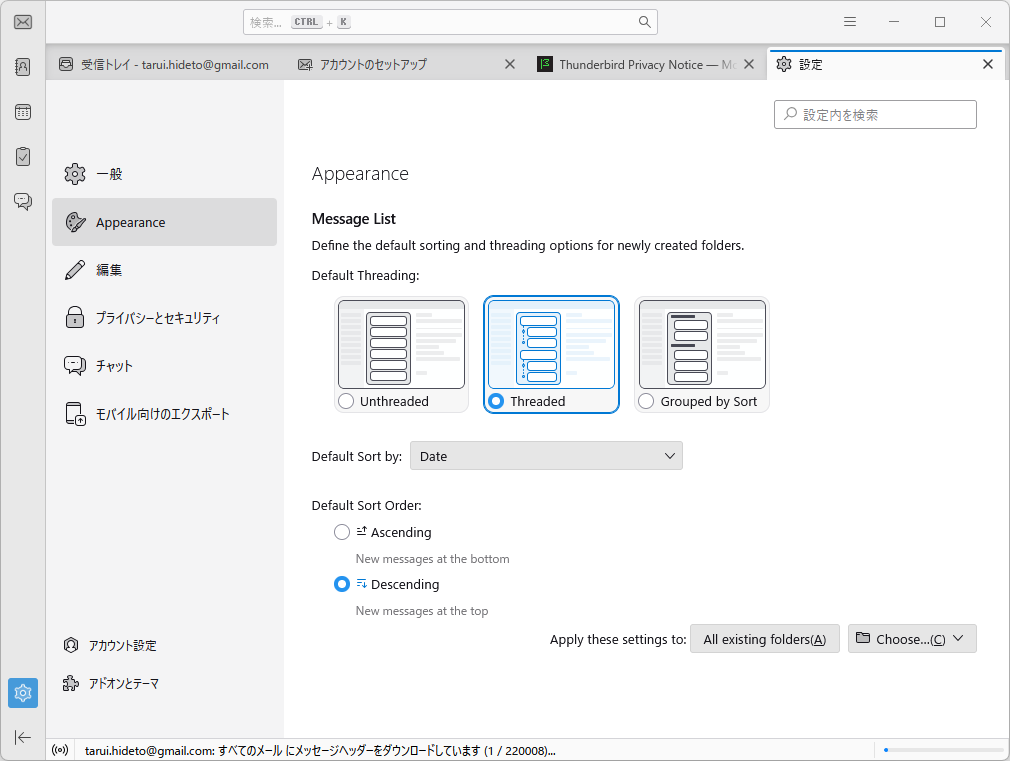Click the Grouped by Sort layout thumbnail
Viewport: 1010px width, 761px height.
[x=702, y=344]
